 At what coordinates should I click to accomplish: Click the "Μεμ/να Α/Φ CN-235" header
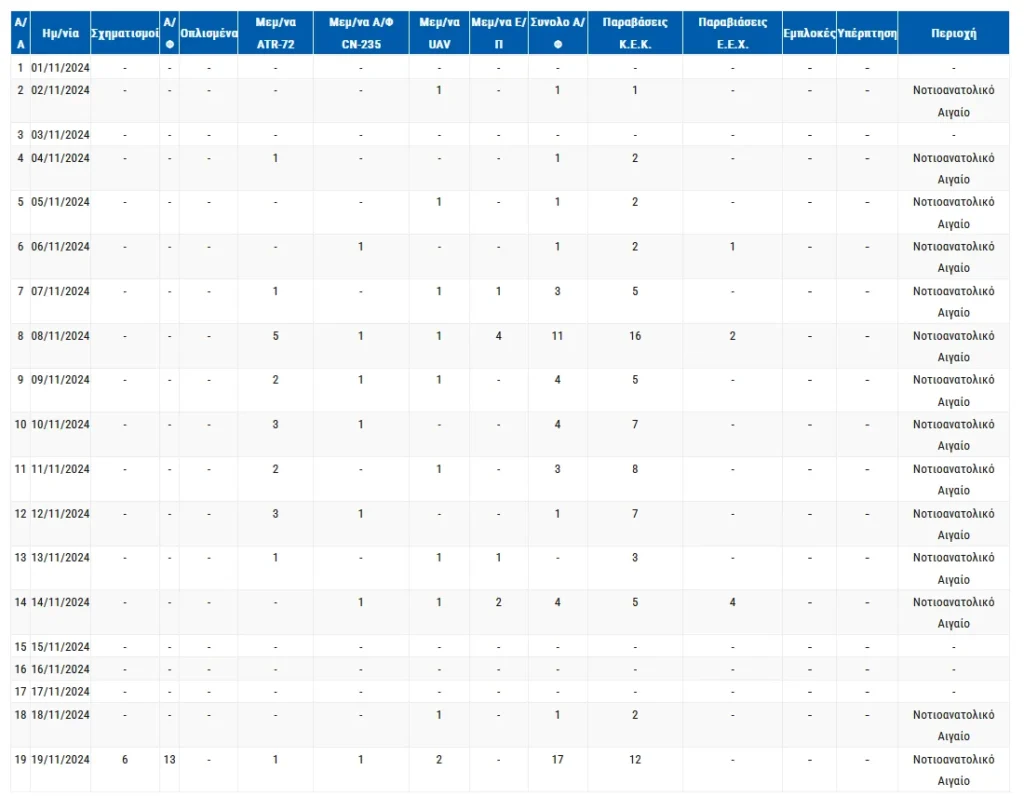[361, 33]
